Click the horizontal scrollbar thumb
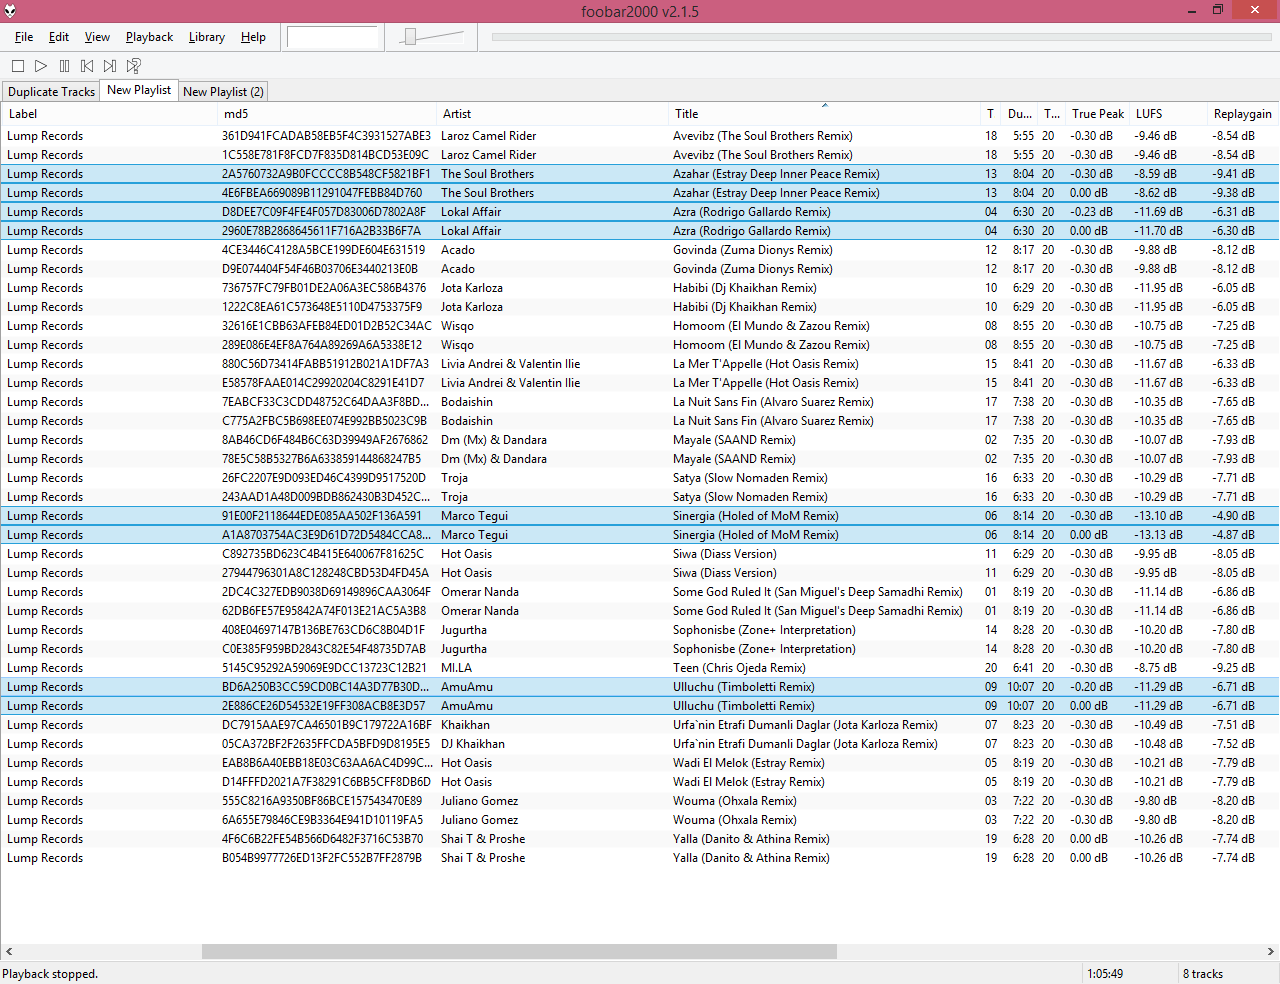Image resolution: width=1280 pixels, height=984 pixels. click(519, 952)
